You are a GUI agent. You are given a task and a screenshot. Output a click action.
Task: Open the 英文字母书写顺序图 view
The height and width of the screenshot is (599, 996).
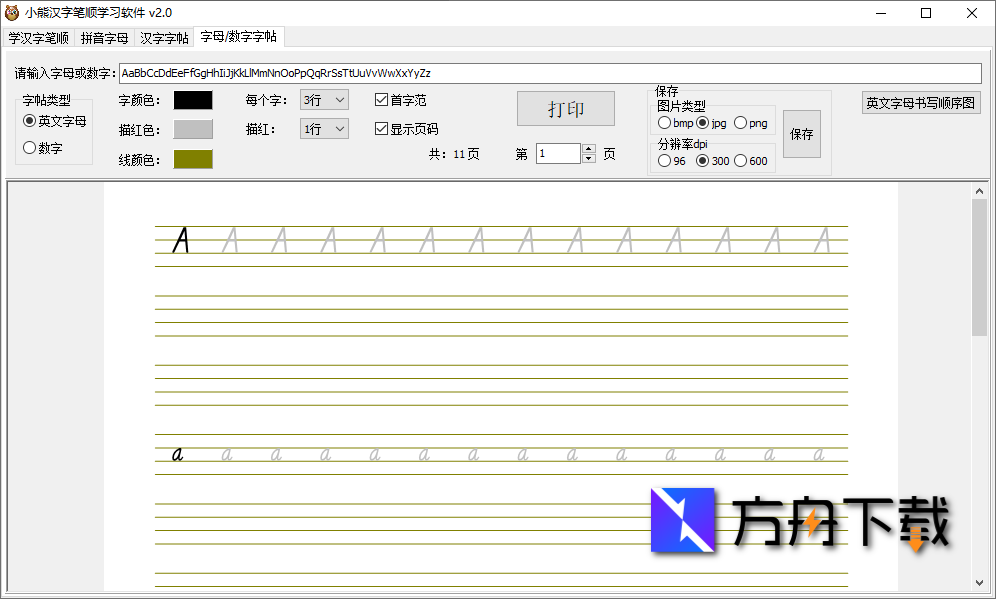click(x=921, y=102)
